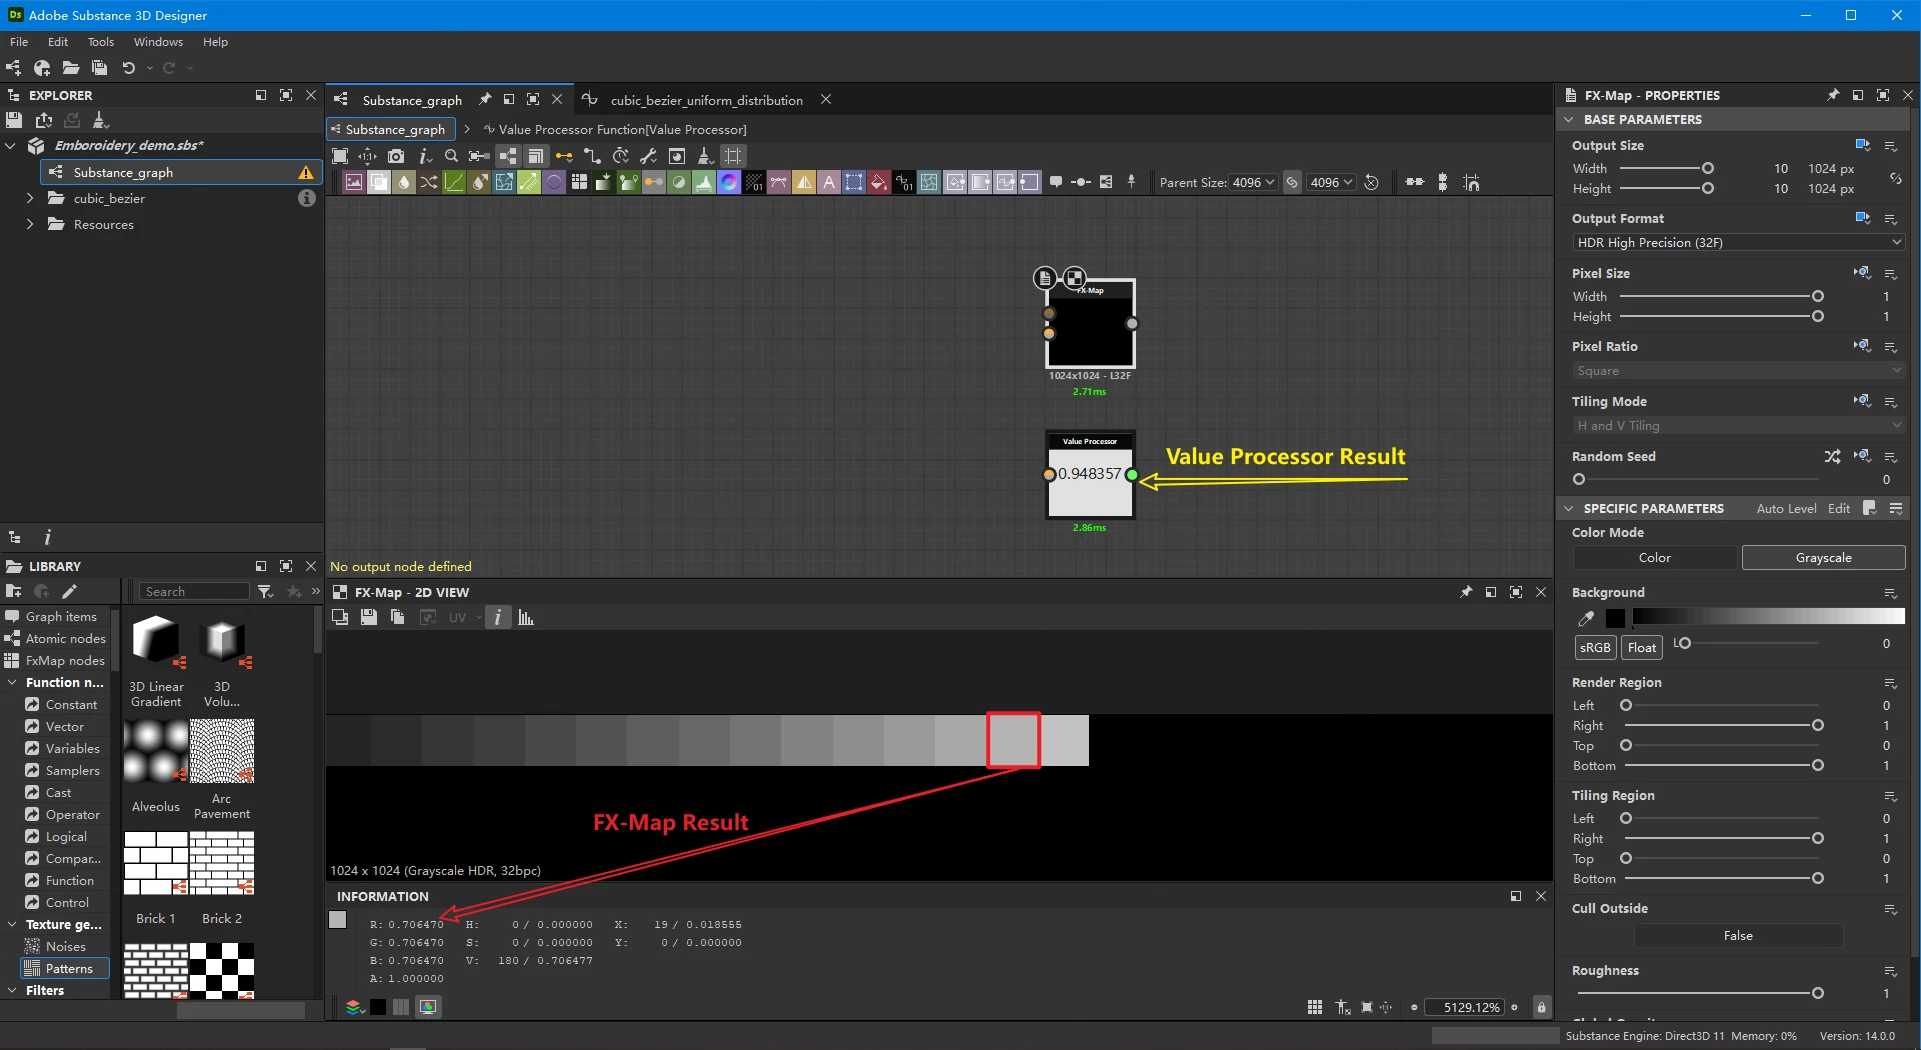Expand the cubic_bezier folder
The height and width of the screenshot is (1050, 1921).
30,198
